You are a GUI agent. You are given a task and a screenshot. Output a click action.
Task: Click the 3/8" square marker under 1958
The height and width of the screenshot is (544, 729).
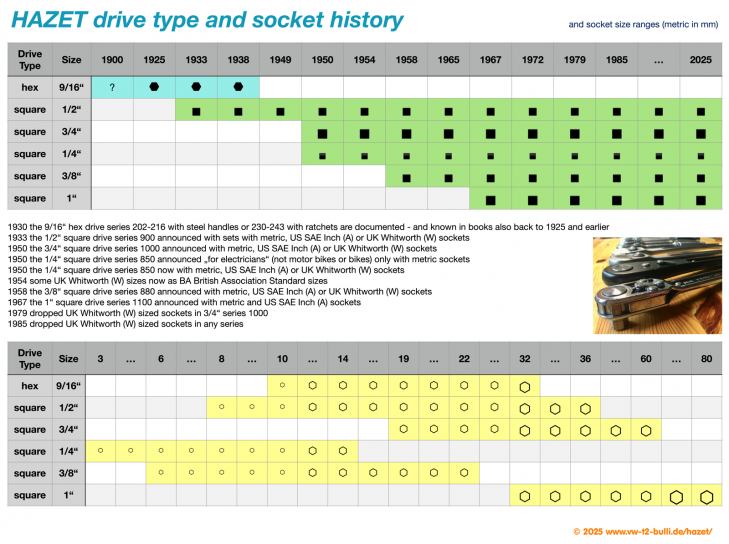[406, 179]
